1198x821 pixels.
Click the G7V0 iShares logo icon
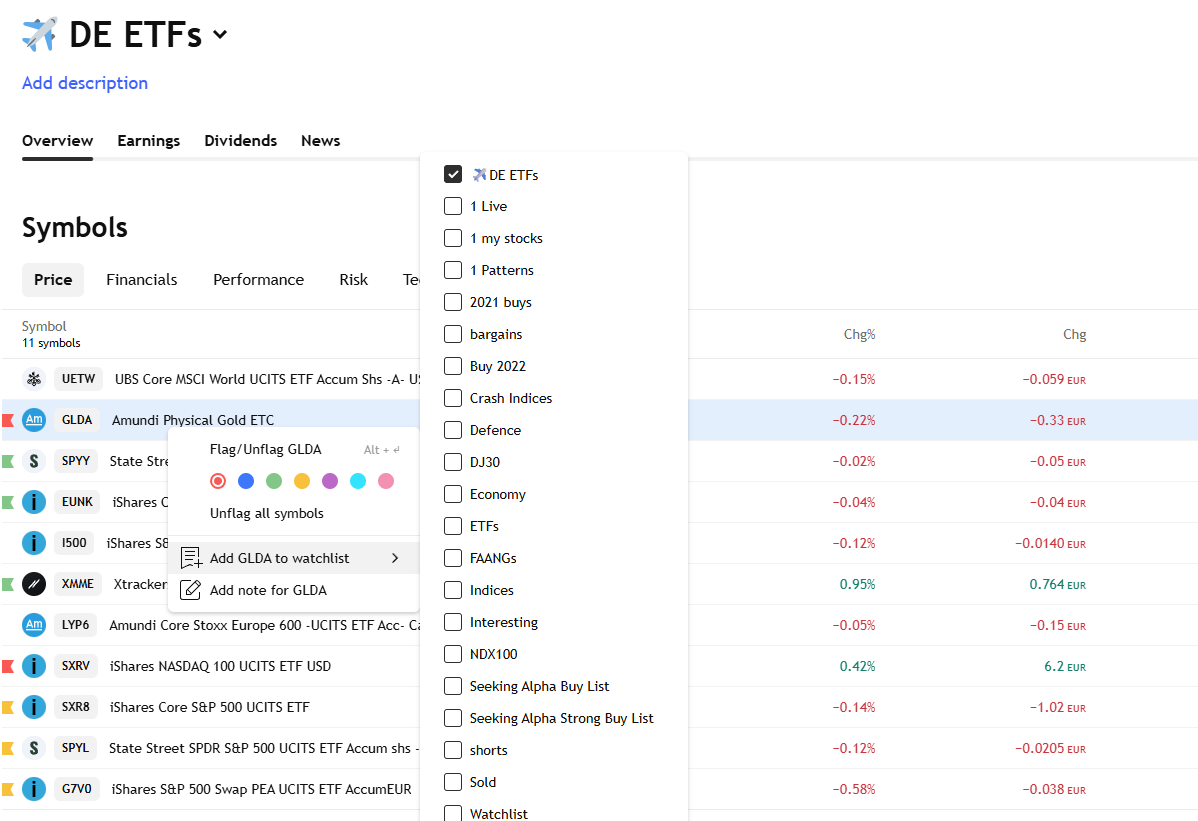34,789
